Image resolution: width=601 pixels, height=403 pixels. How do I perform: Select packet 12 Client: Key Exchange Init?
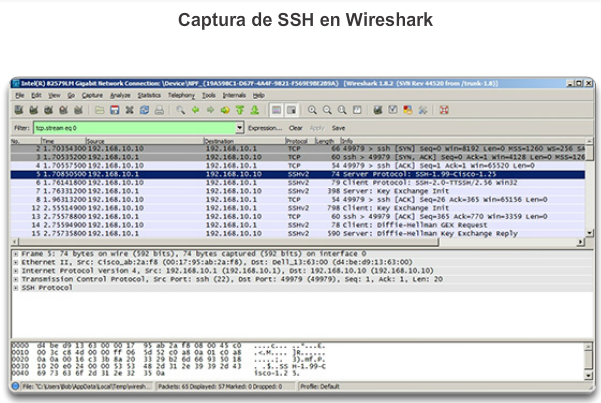pyautogui.click(x=298, y=208)
